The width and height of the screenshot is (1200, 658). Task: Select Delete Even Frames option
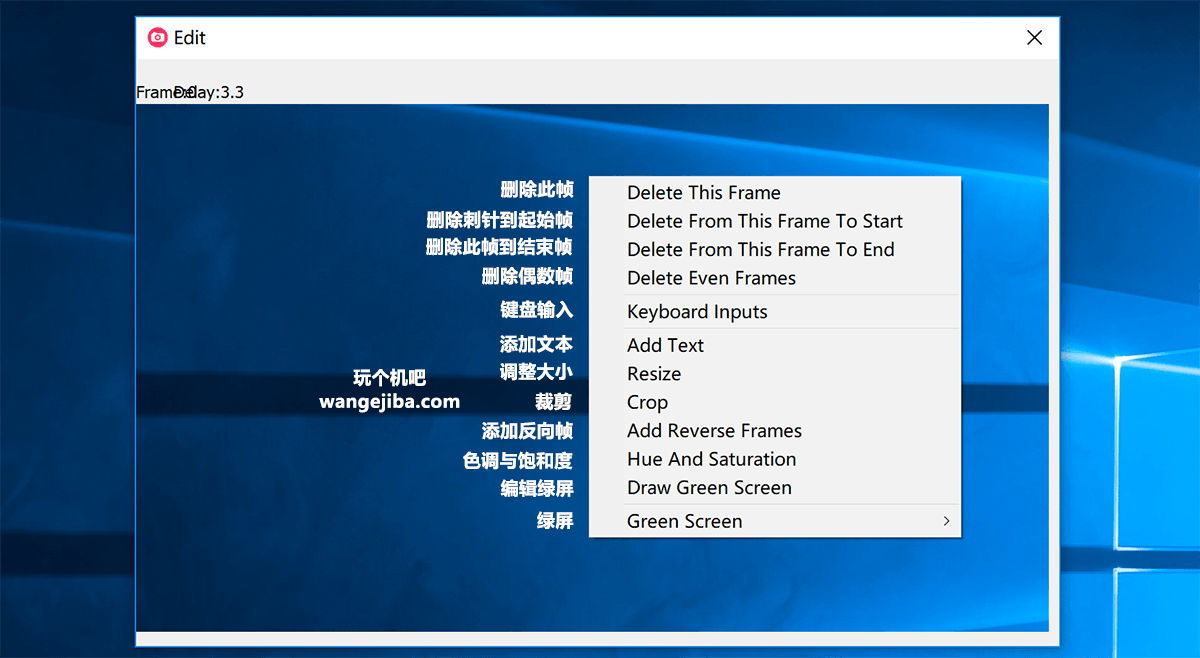[x=711, y=278]
